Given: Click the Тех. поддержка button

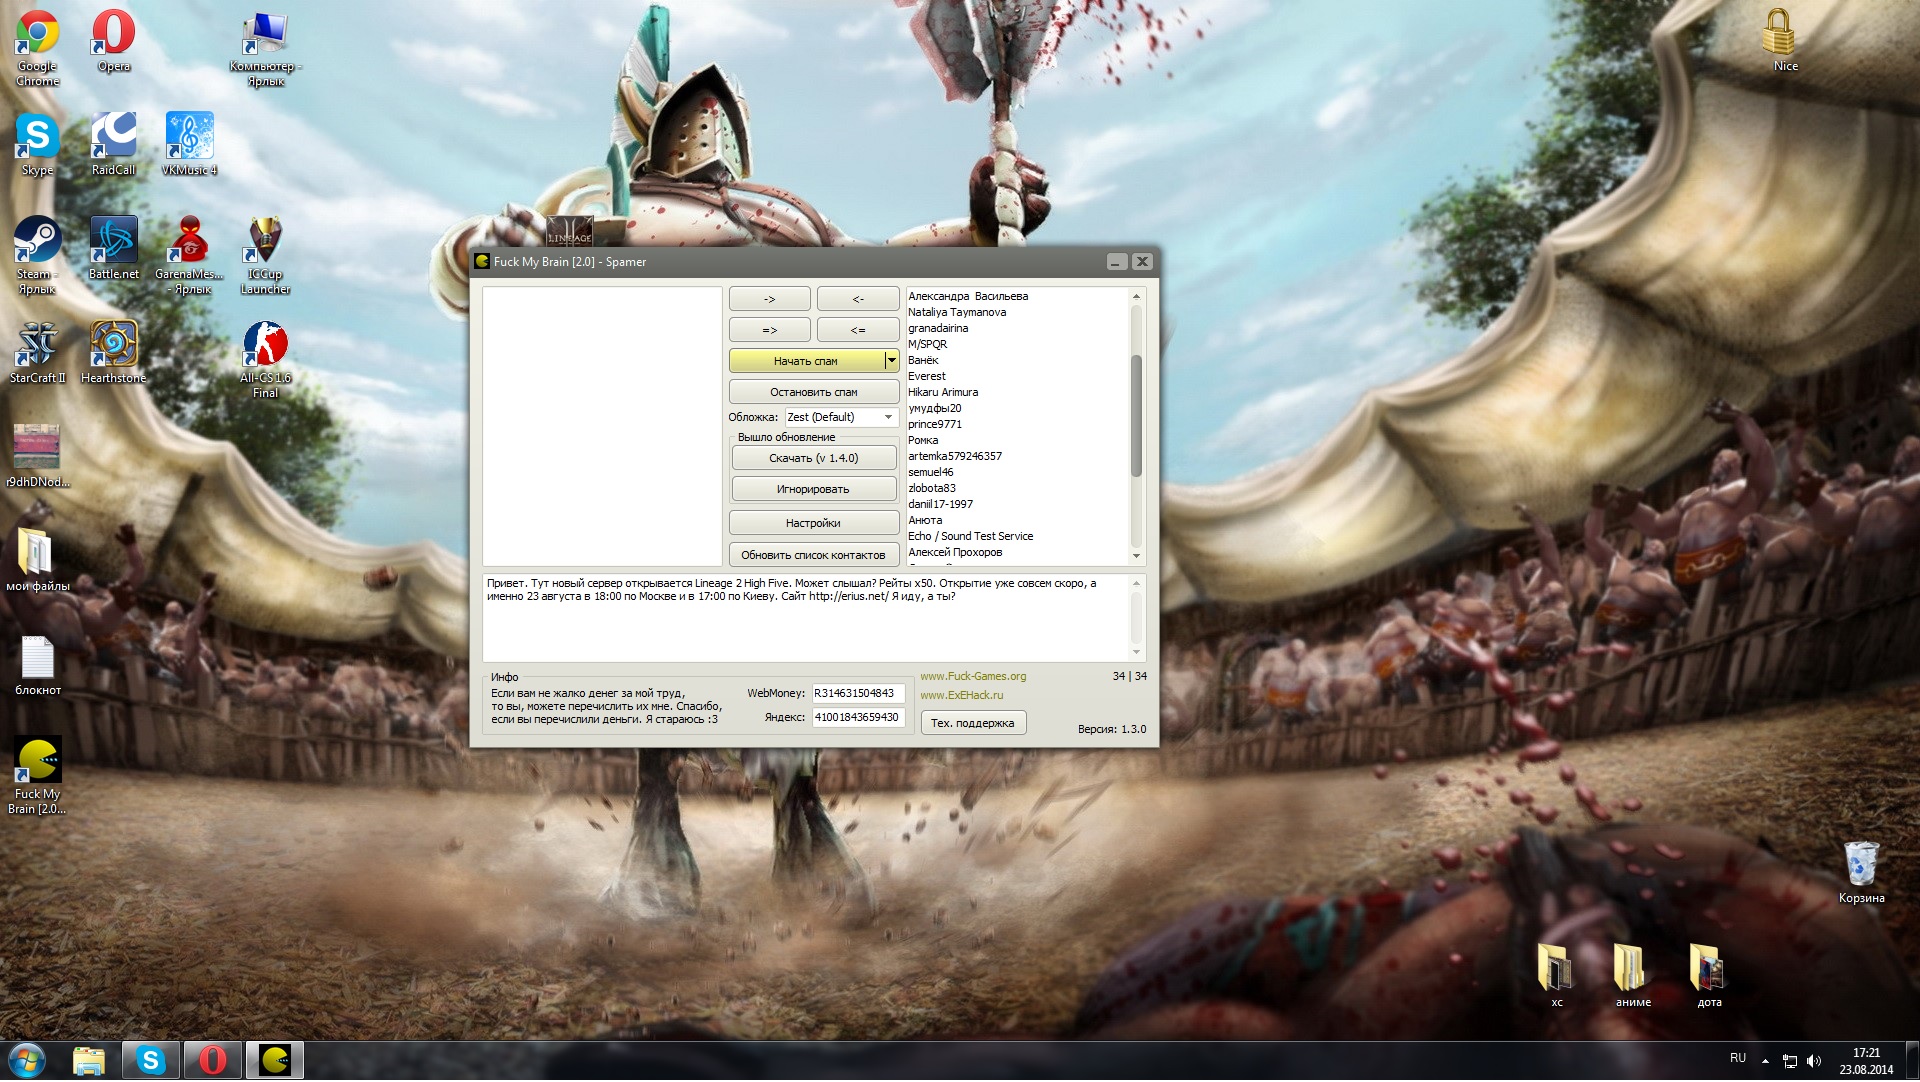Looking at the screenshot, I should tap(973, 723).
